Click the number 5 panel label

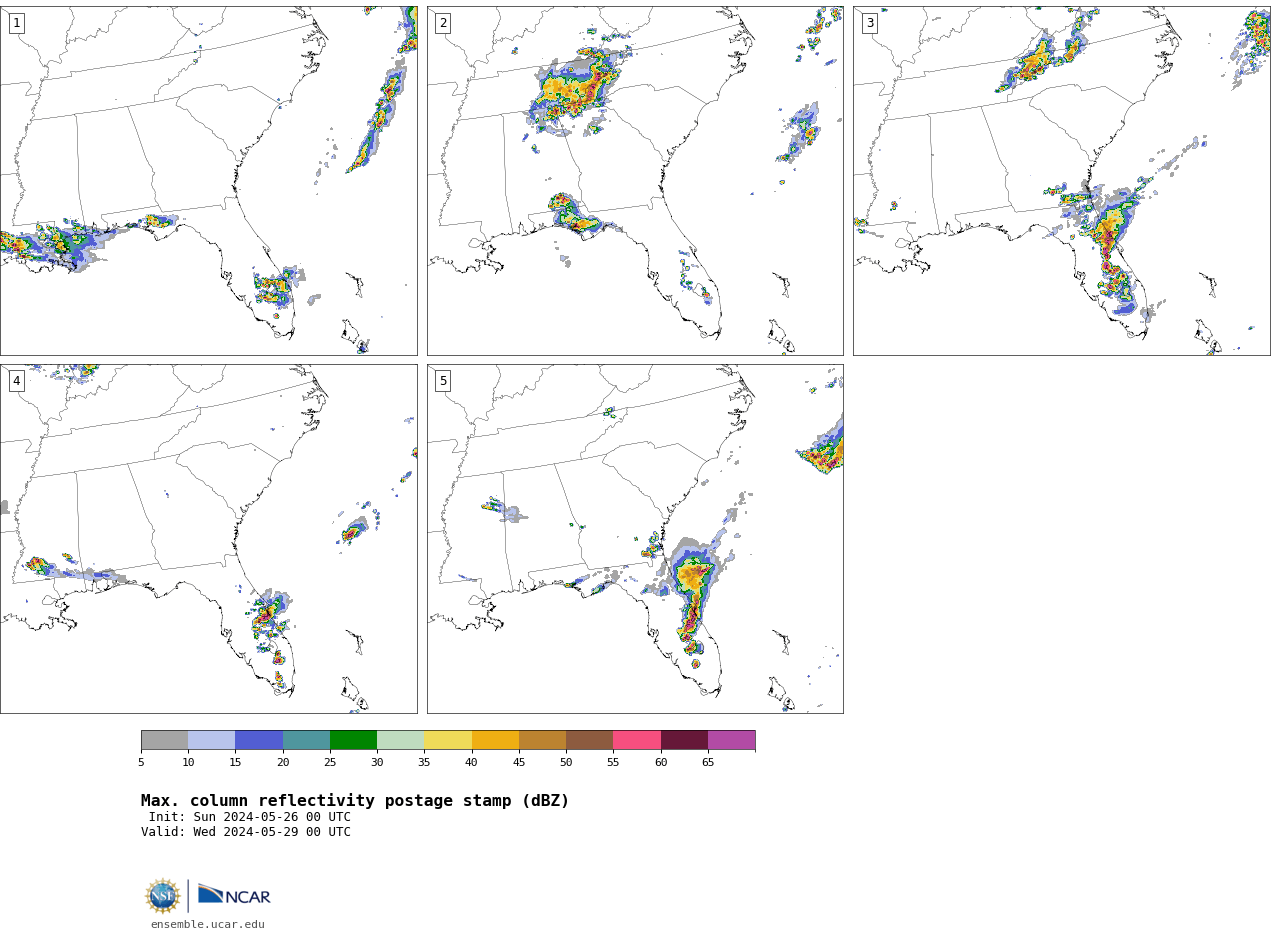[443, 381]
